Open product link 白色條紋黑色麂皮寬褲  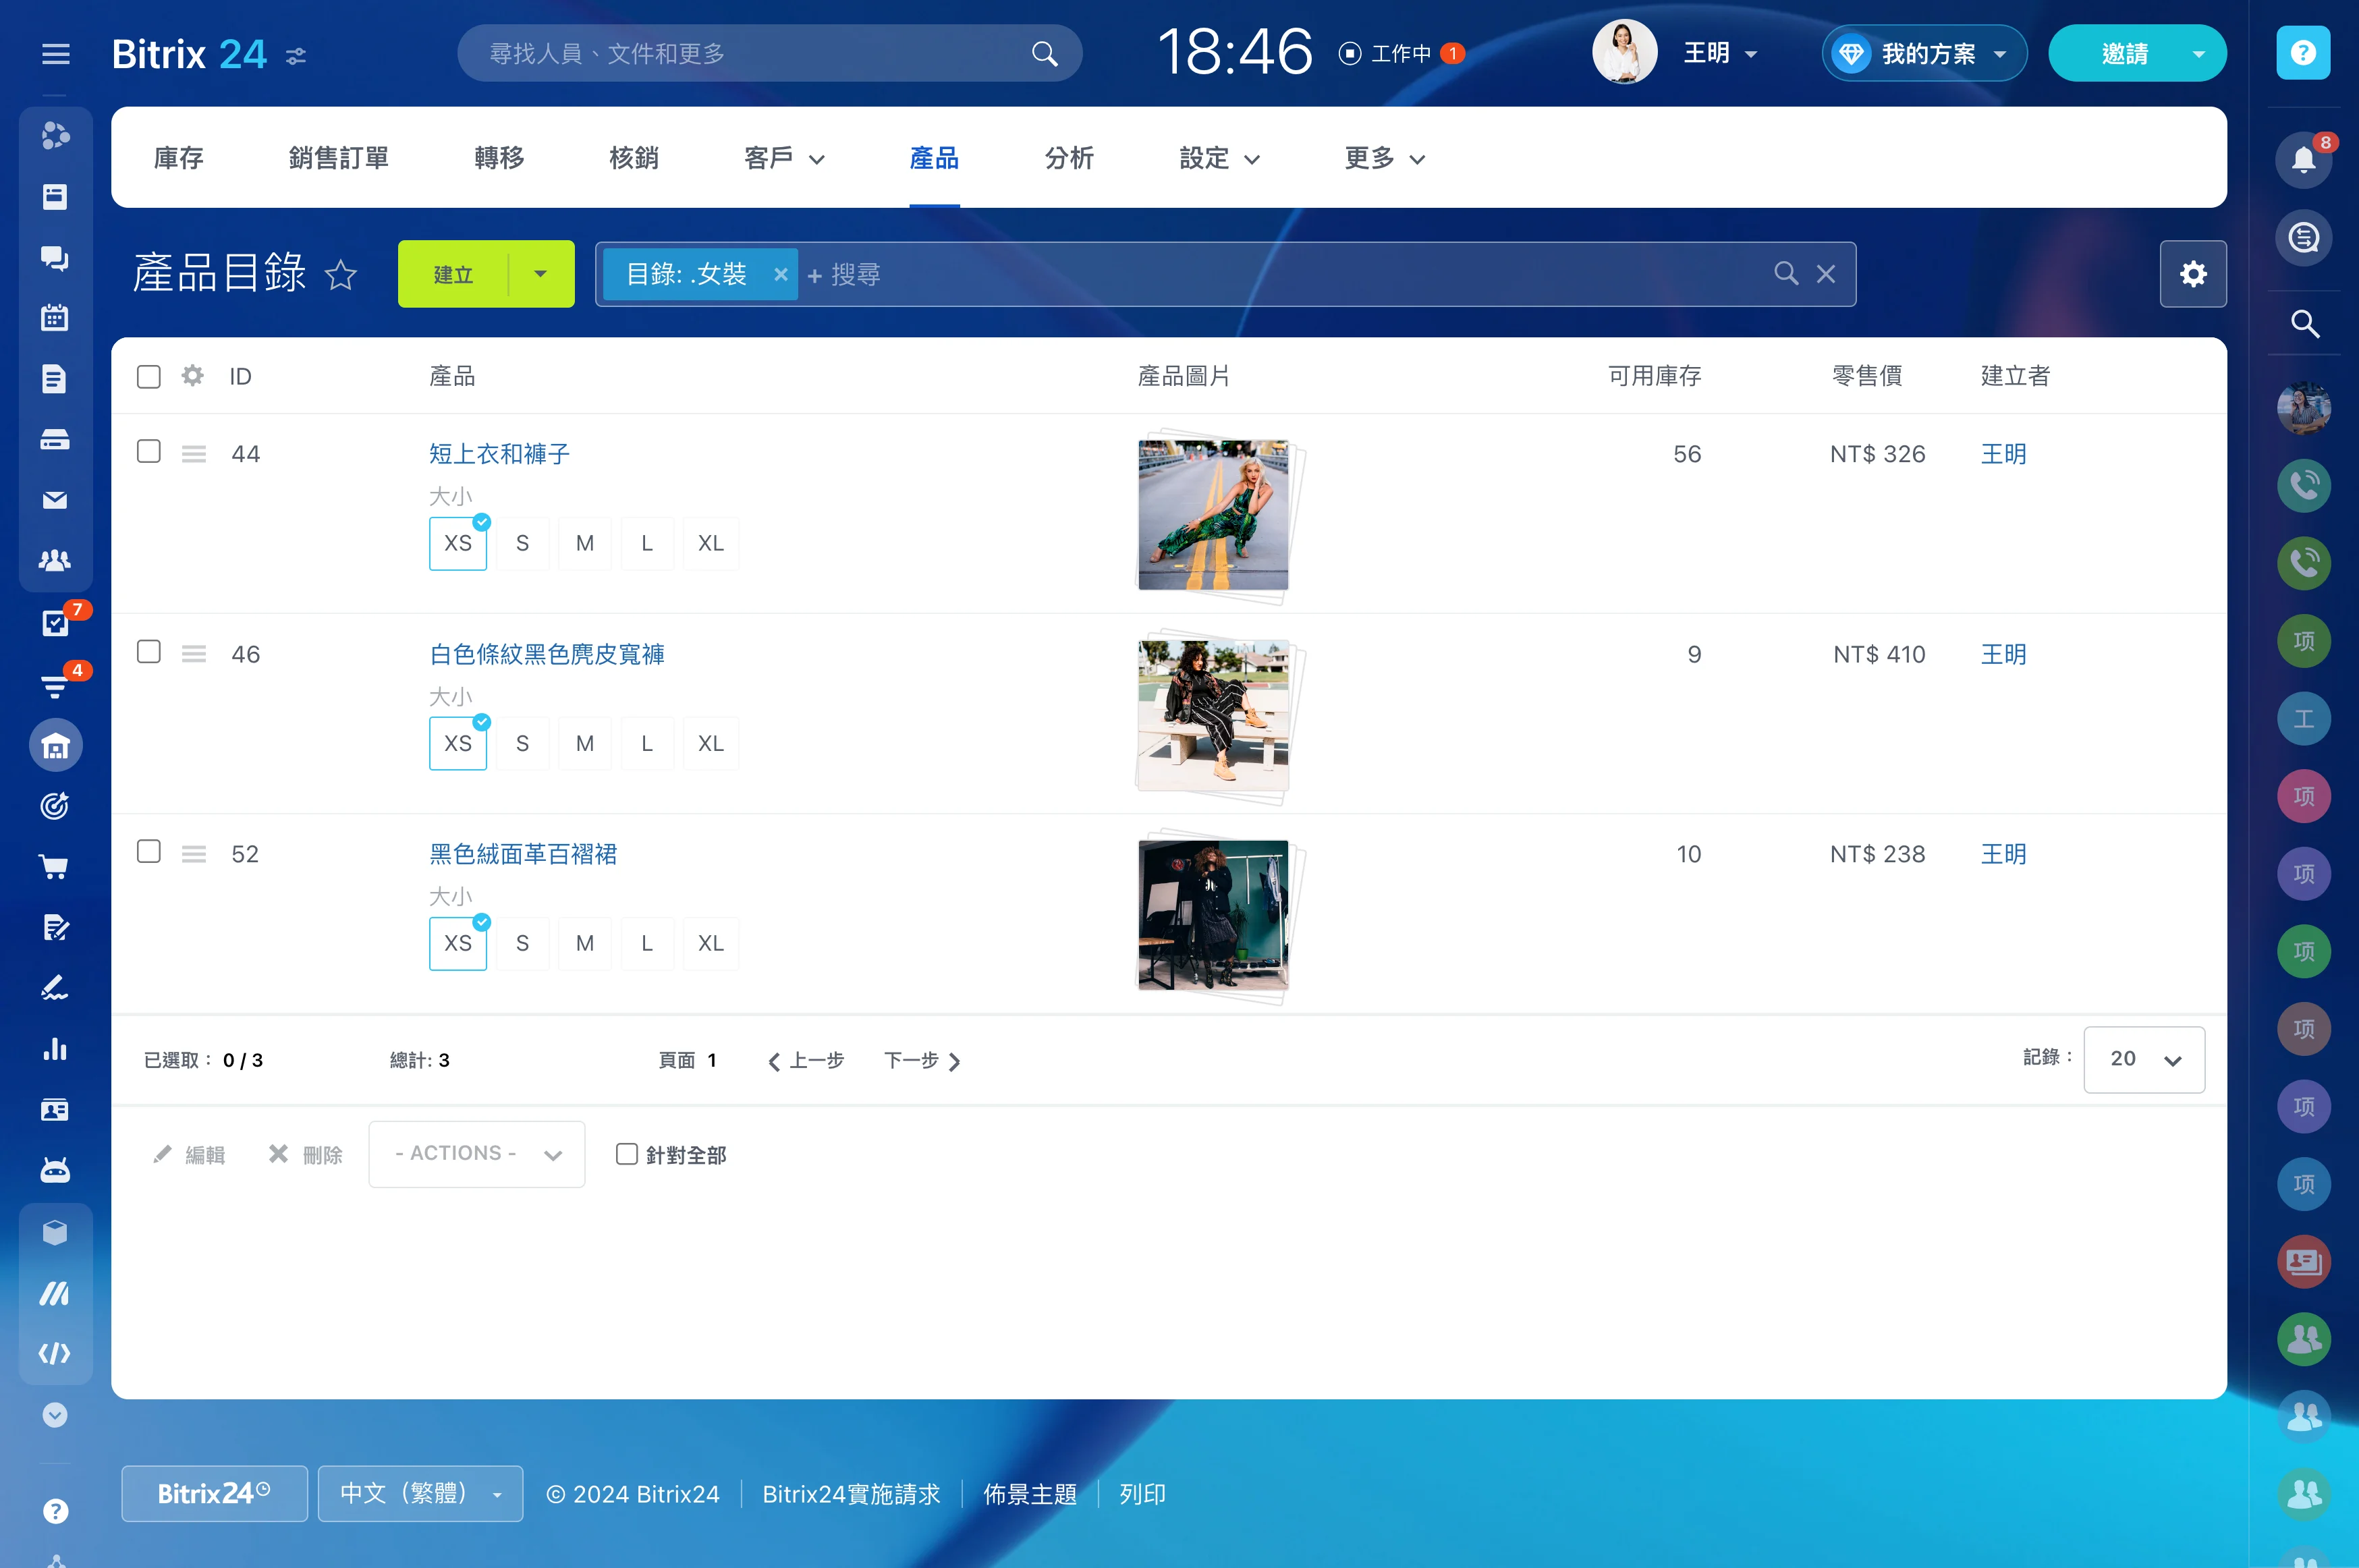tap(547, 654)
